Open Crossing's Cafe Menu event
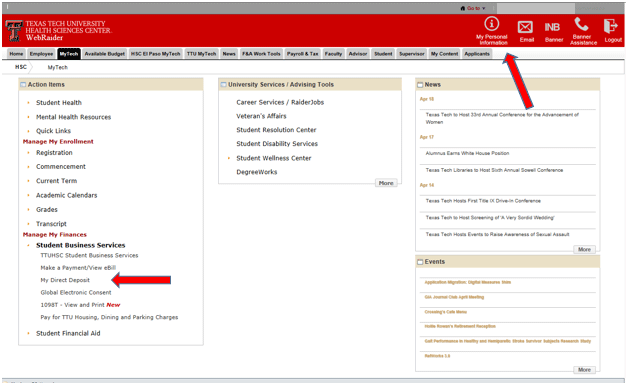Viewport: 628px width, 383px height. click(446, 312)
